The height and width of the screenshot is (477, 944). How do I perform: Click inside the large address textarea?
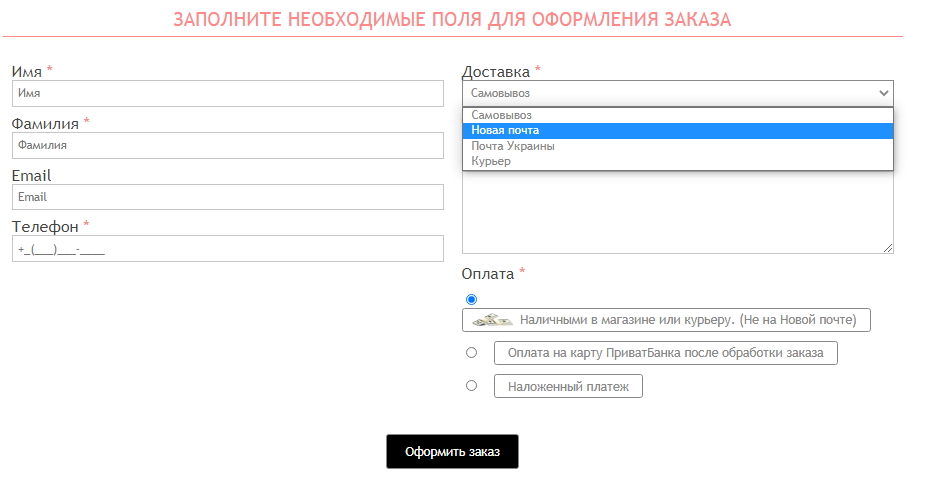(677, 212)
